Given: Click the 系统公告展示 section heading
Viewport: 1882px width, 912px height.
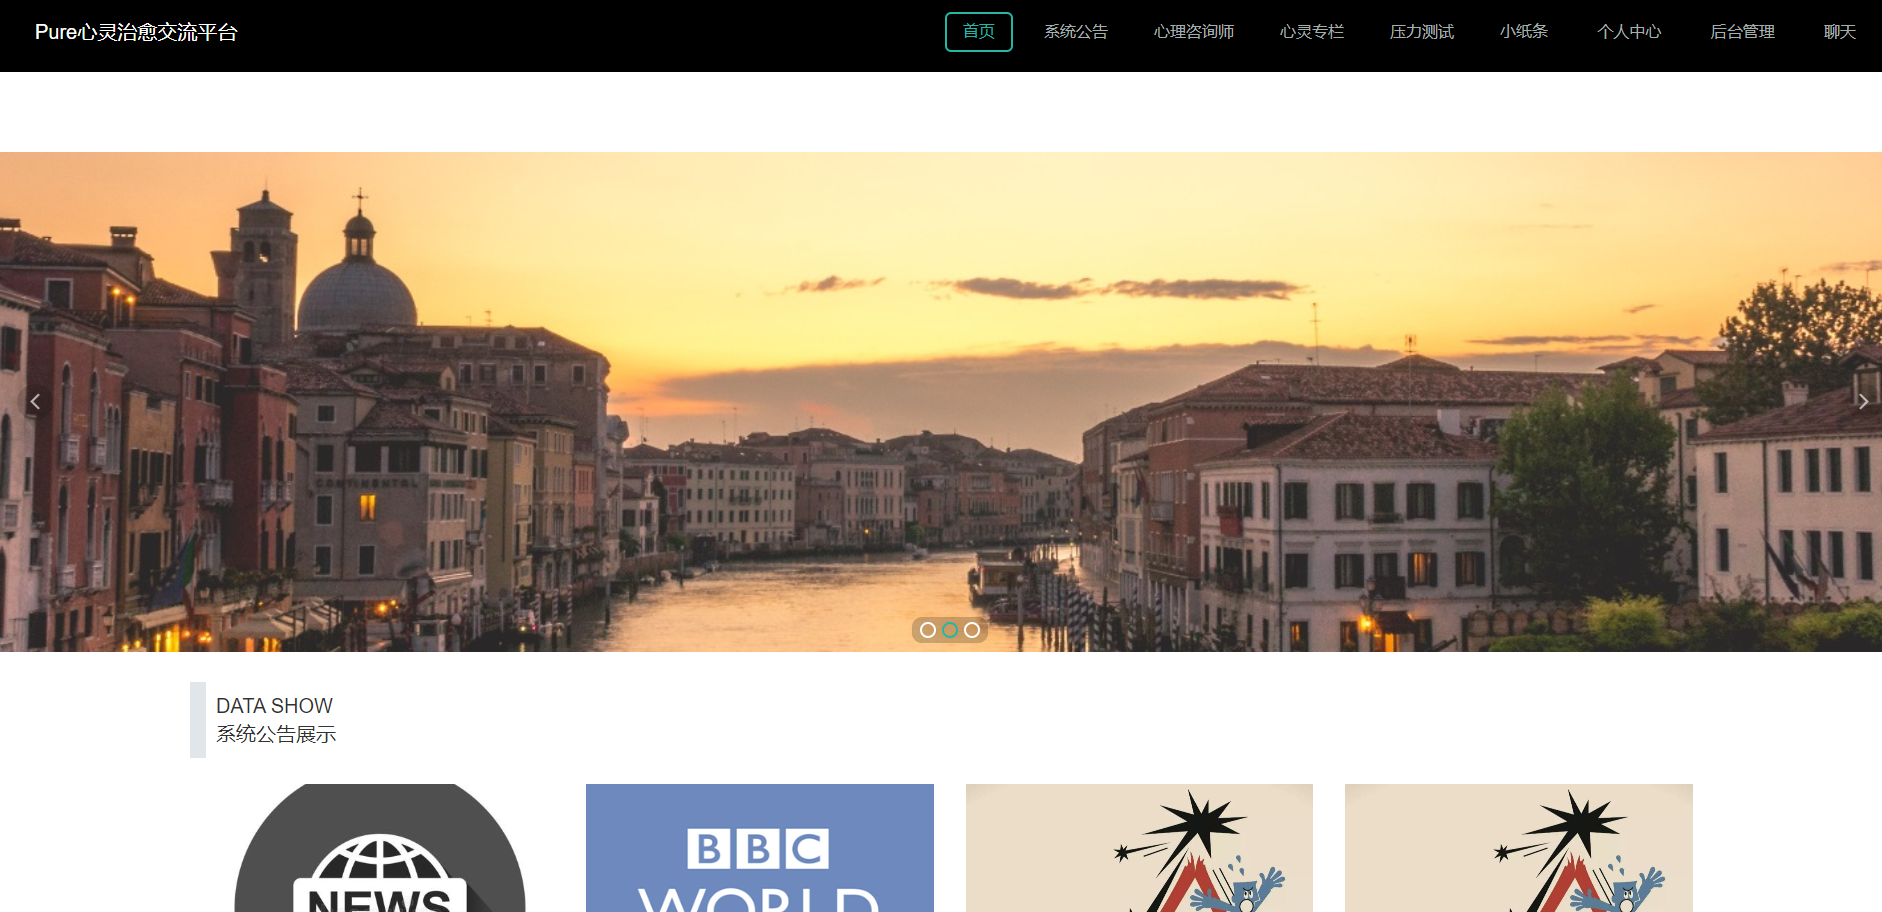Looking at the screenshot, I should (x=276, y=734).
